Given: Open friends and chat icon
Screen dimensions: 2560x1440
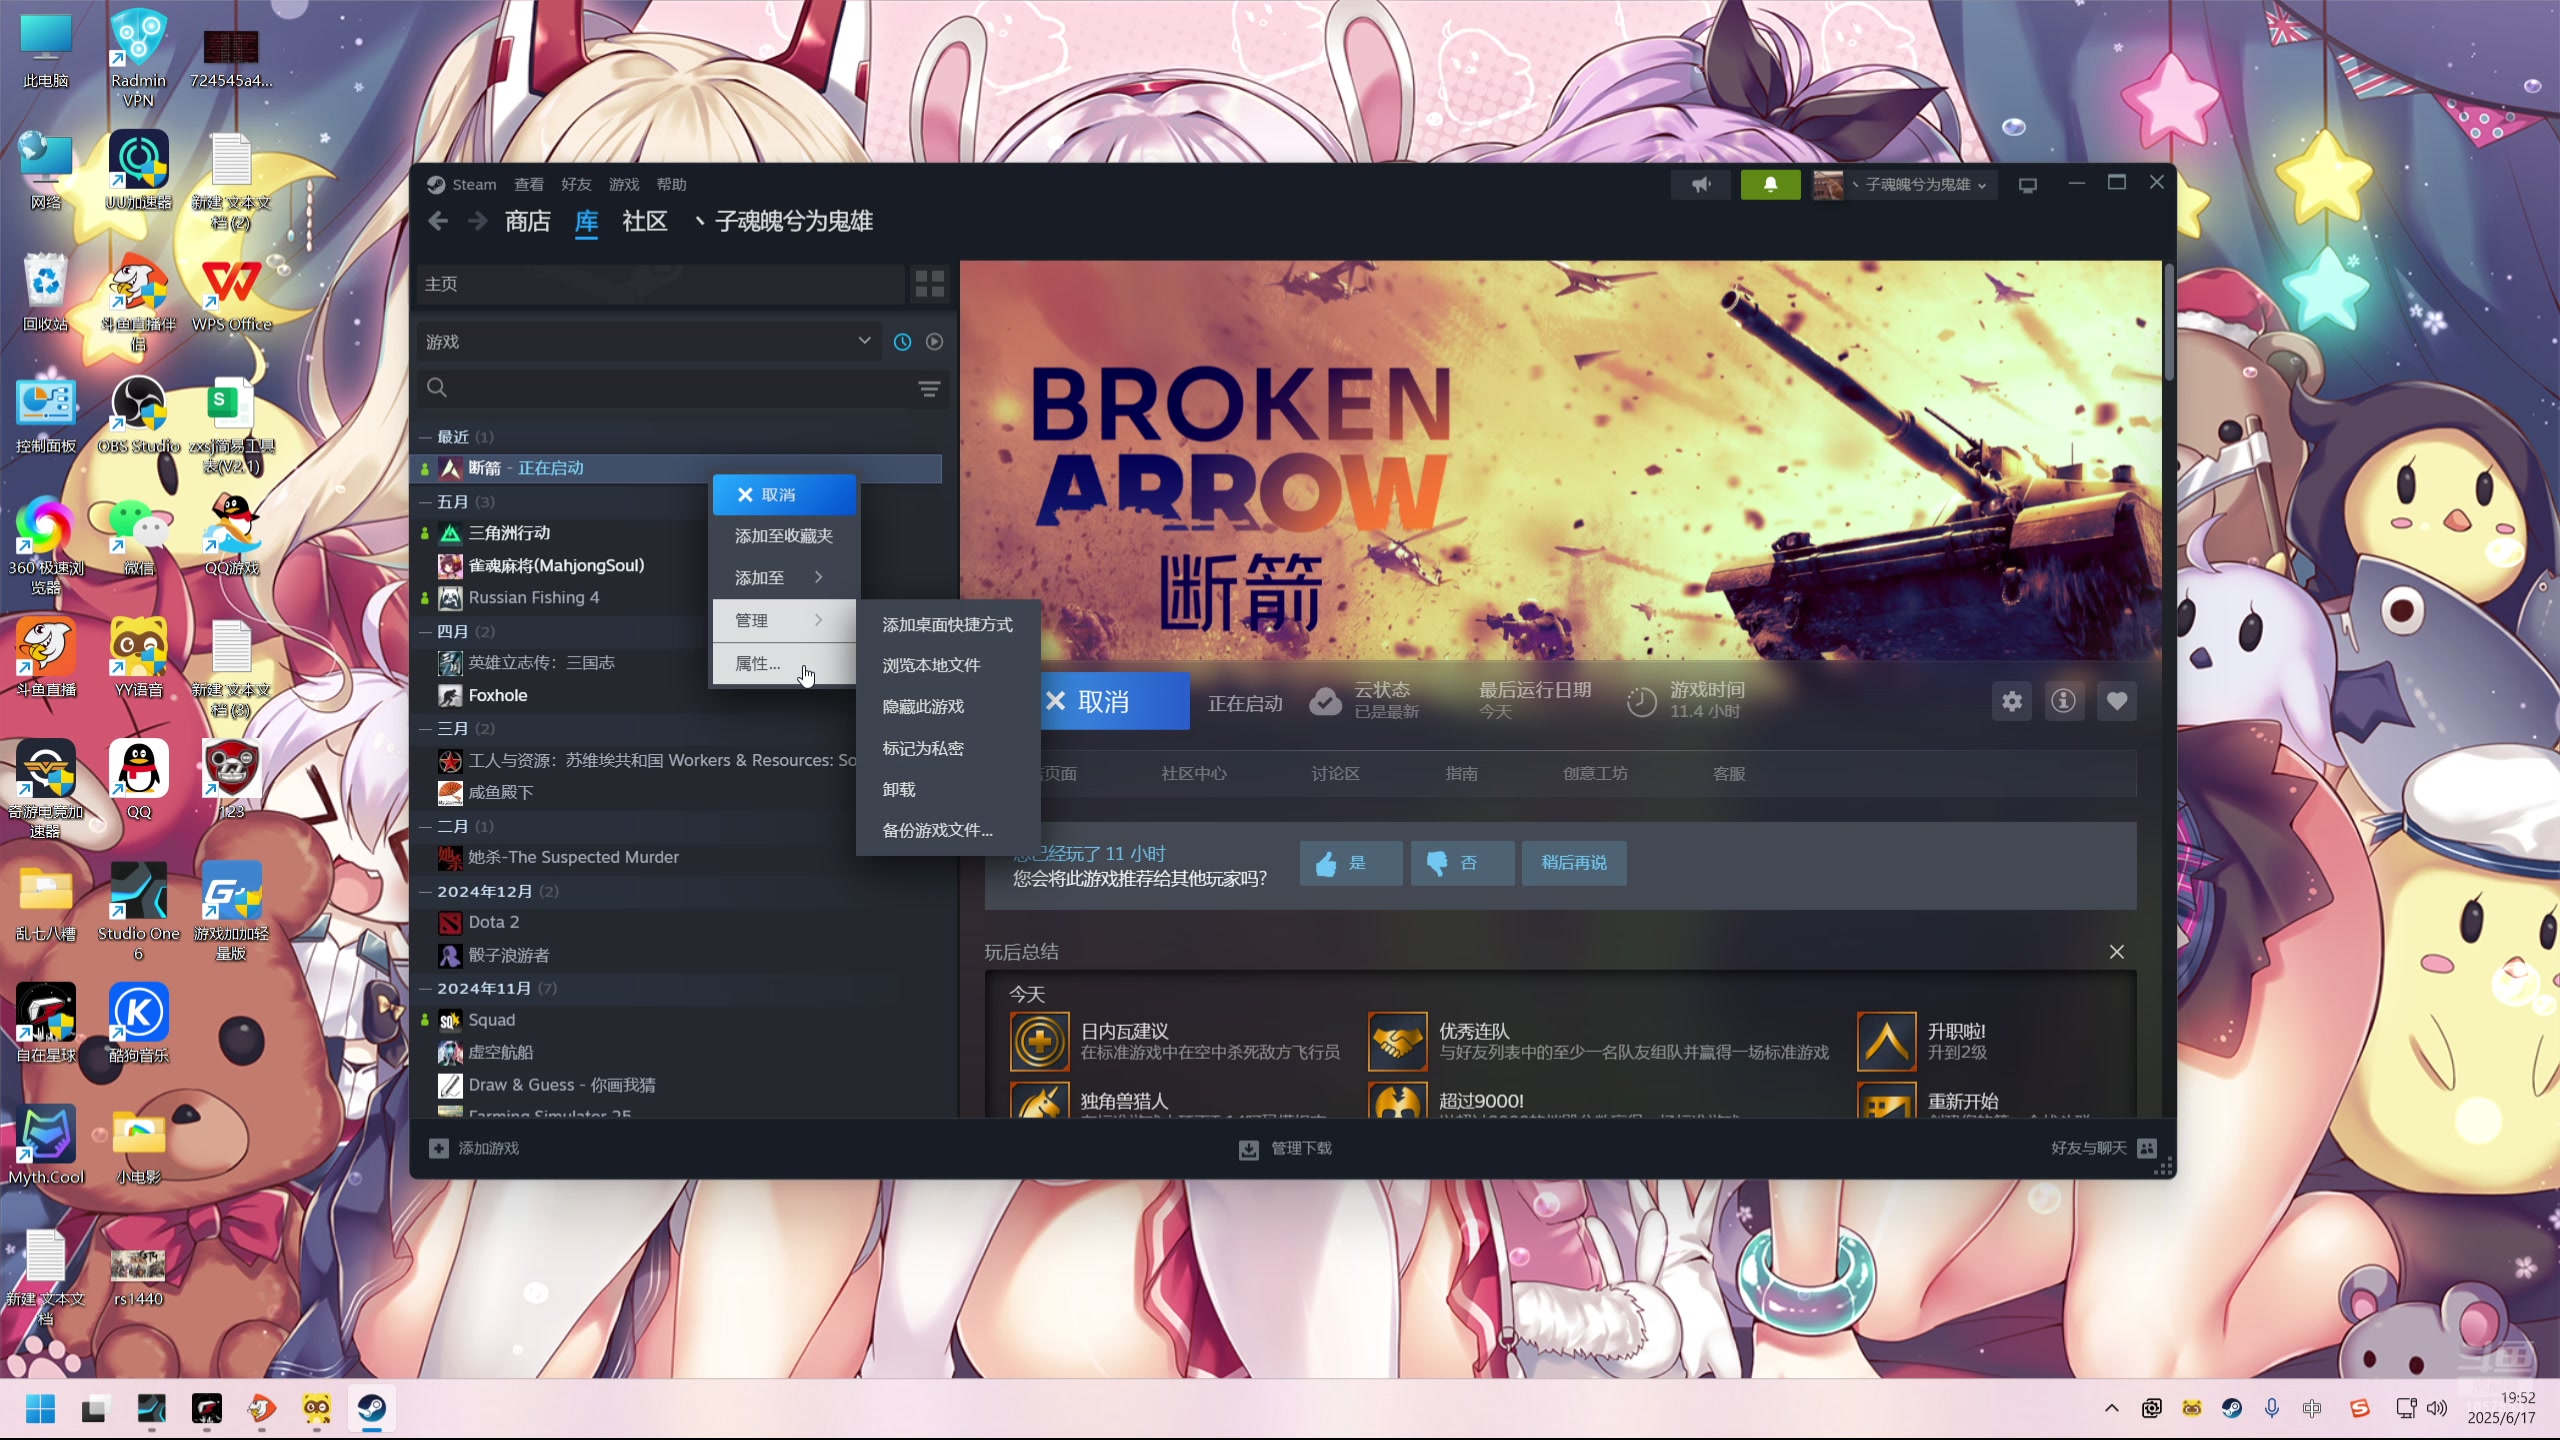Looking at the screenshot, I should 2147,1148.
